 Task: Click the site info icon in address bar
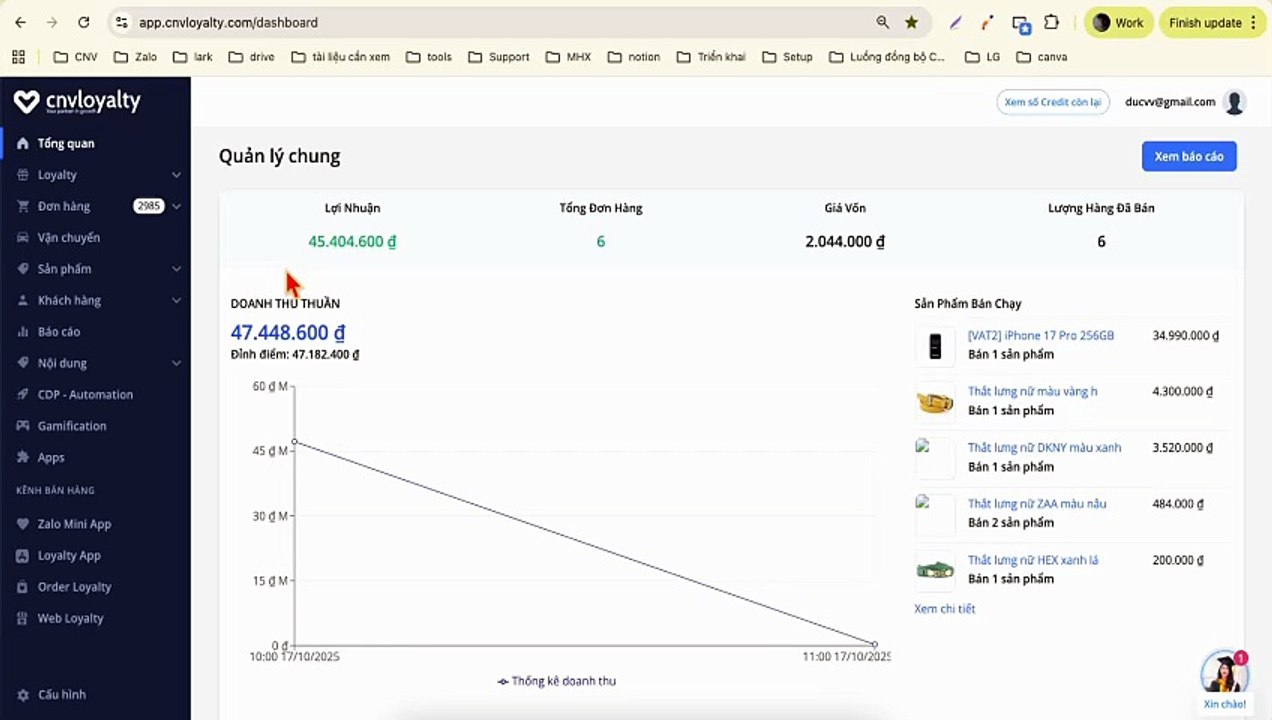(x=121, y=22)
